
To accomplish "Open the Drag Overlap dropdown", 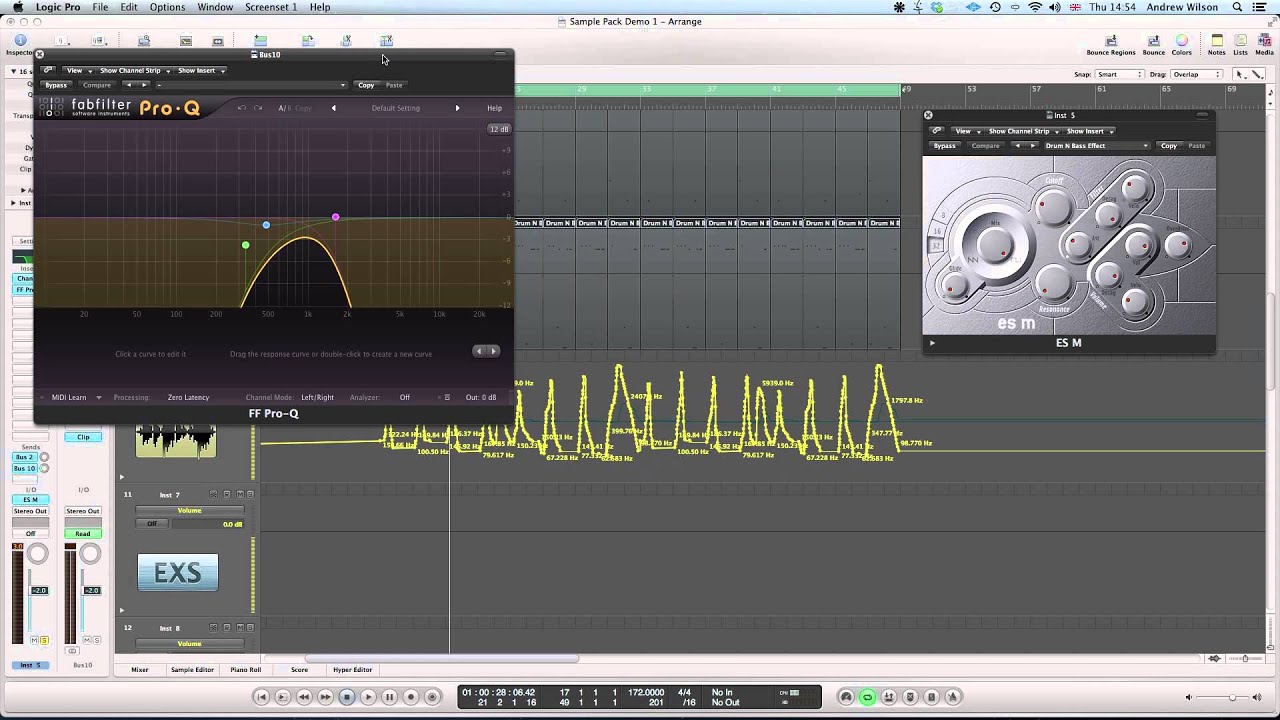I will [x=1195, y=74].
